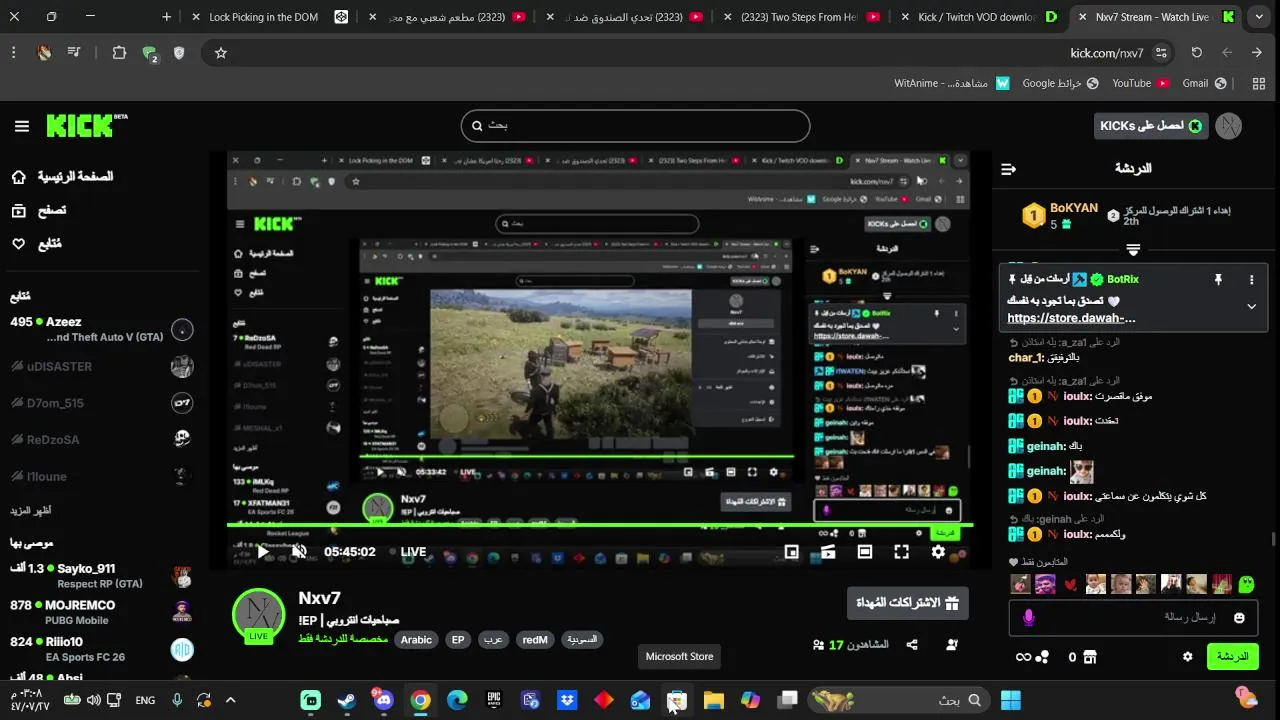Image resolution: width=1280 pixels, height=720 pixels.
Task: Open the emoji picker in chat input
Action: [x=1240, y=618]
